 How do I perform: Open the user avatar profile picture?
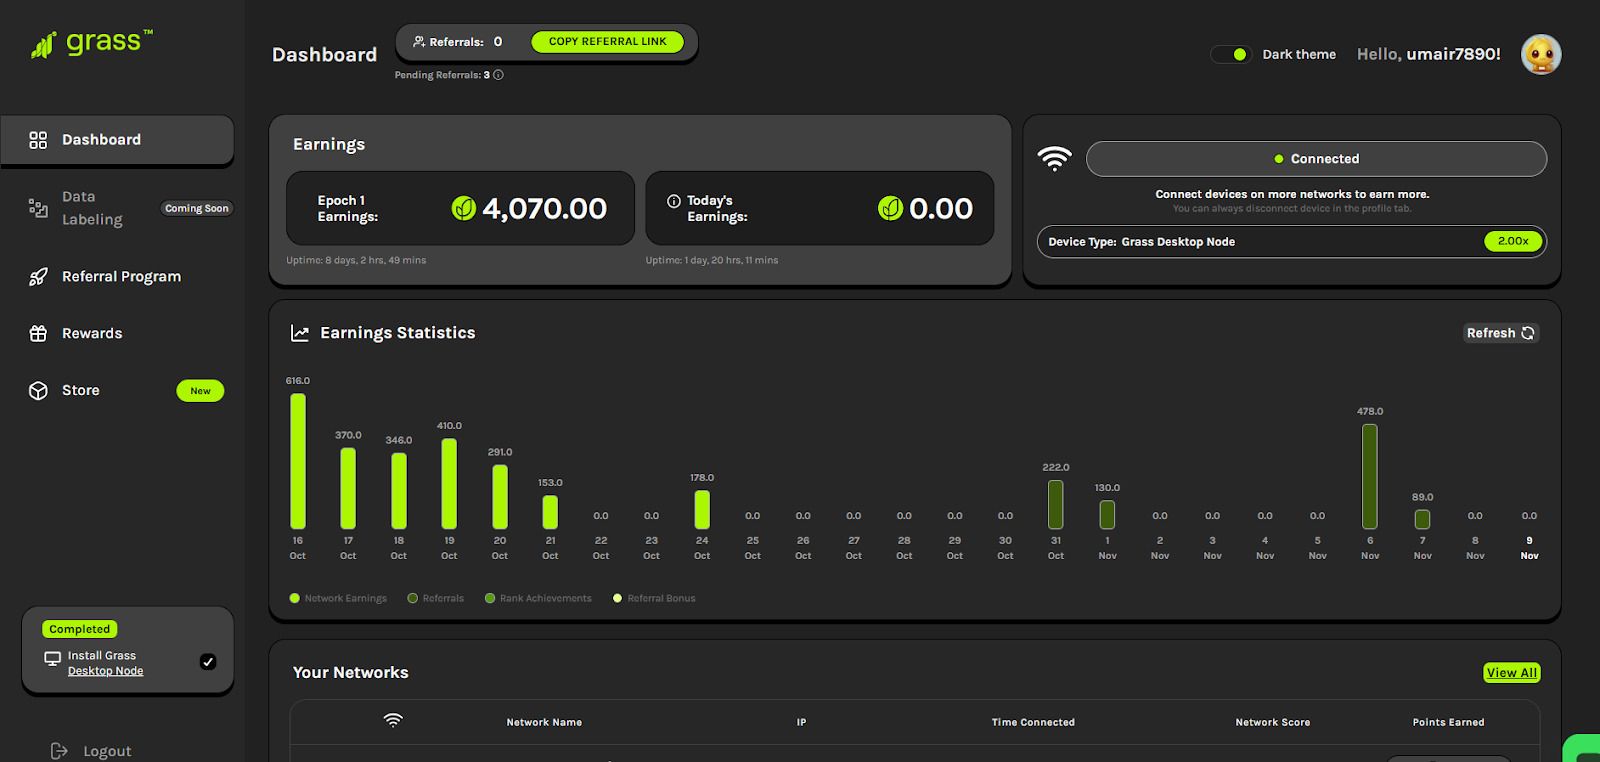click(x=1541, y=55)
